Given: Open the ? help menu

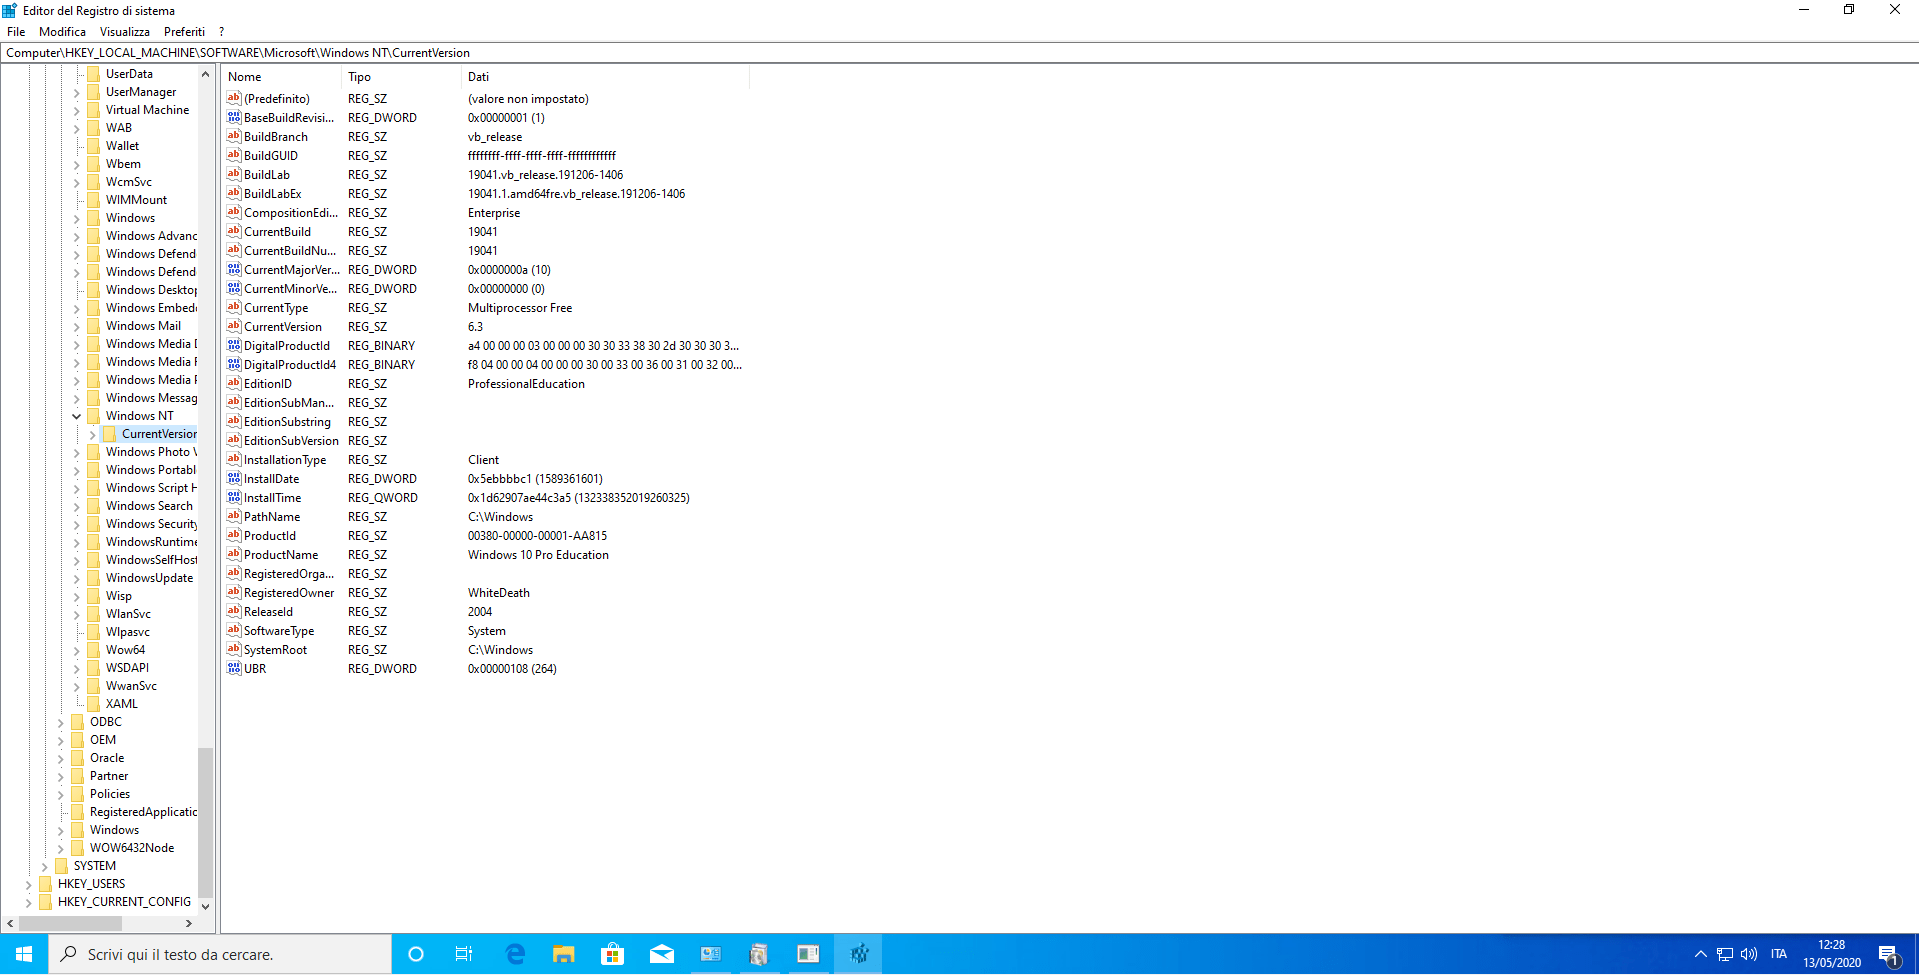Looking at the screenshot, I should click(x=221, y=32).
